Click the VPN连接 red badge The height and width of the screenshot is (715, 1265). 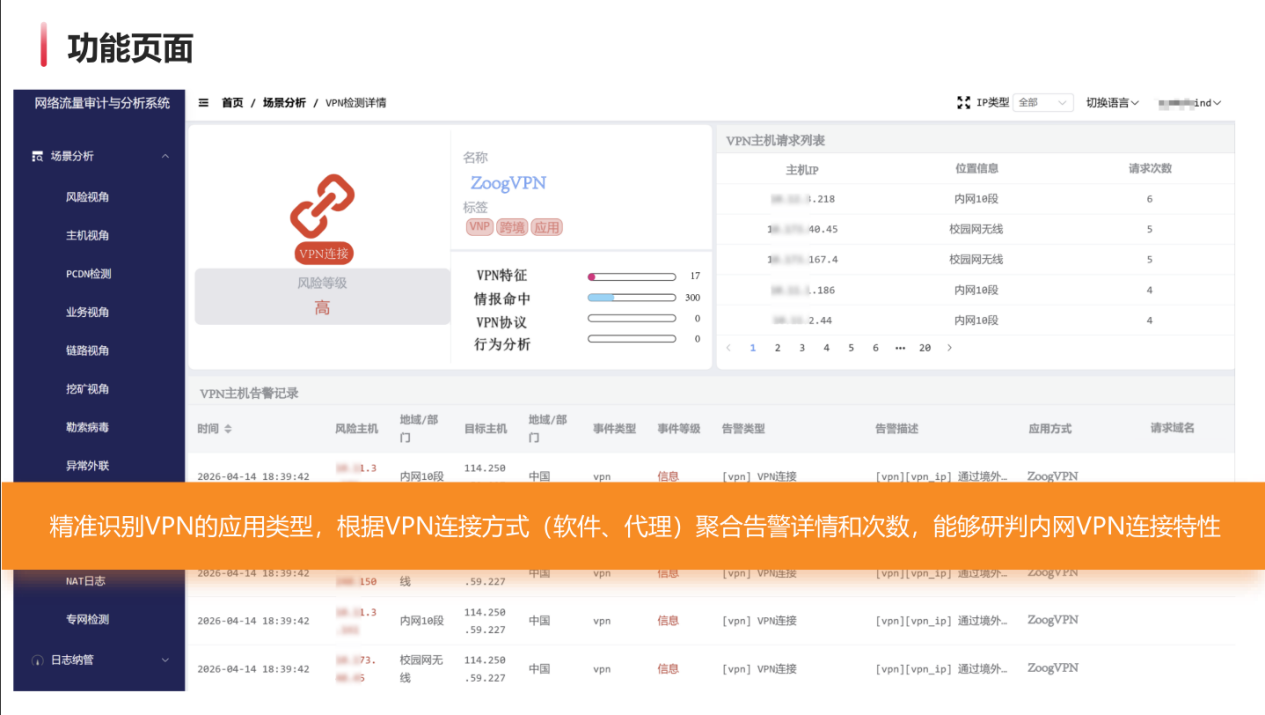tap(324, 254)
